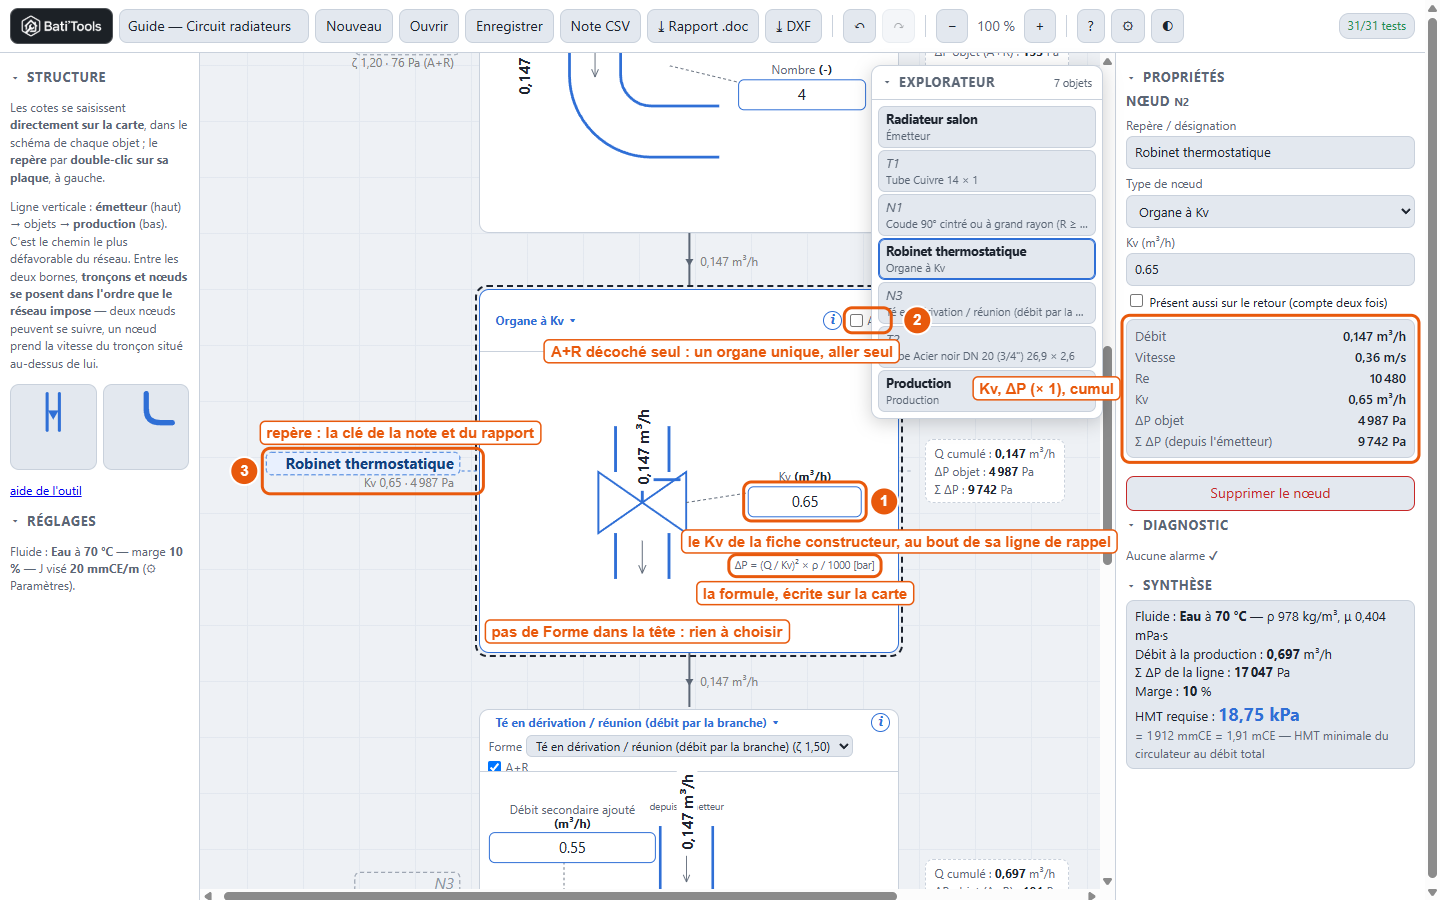Collapse the EXPLORATEUR panel
This screenshot has width=1440, height=900.
(938, 82)
